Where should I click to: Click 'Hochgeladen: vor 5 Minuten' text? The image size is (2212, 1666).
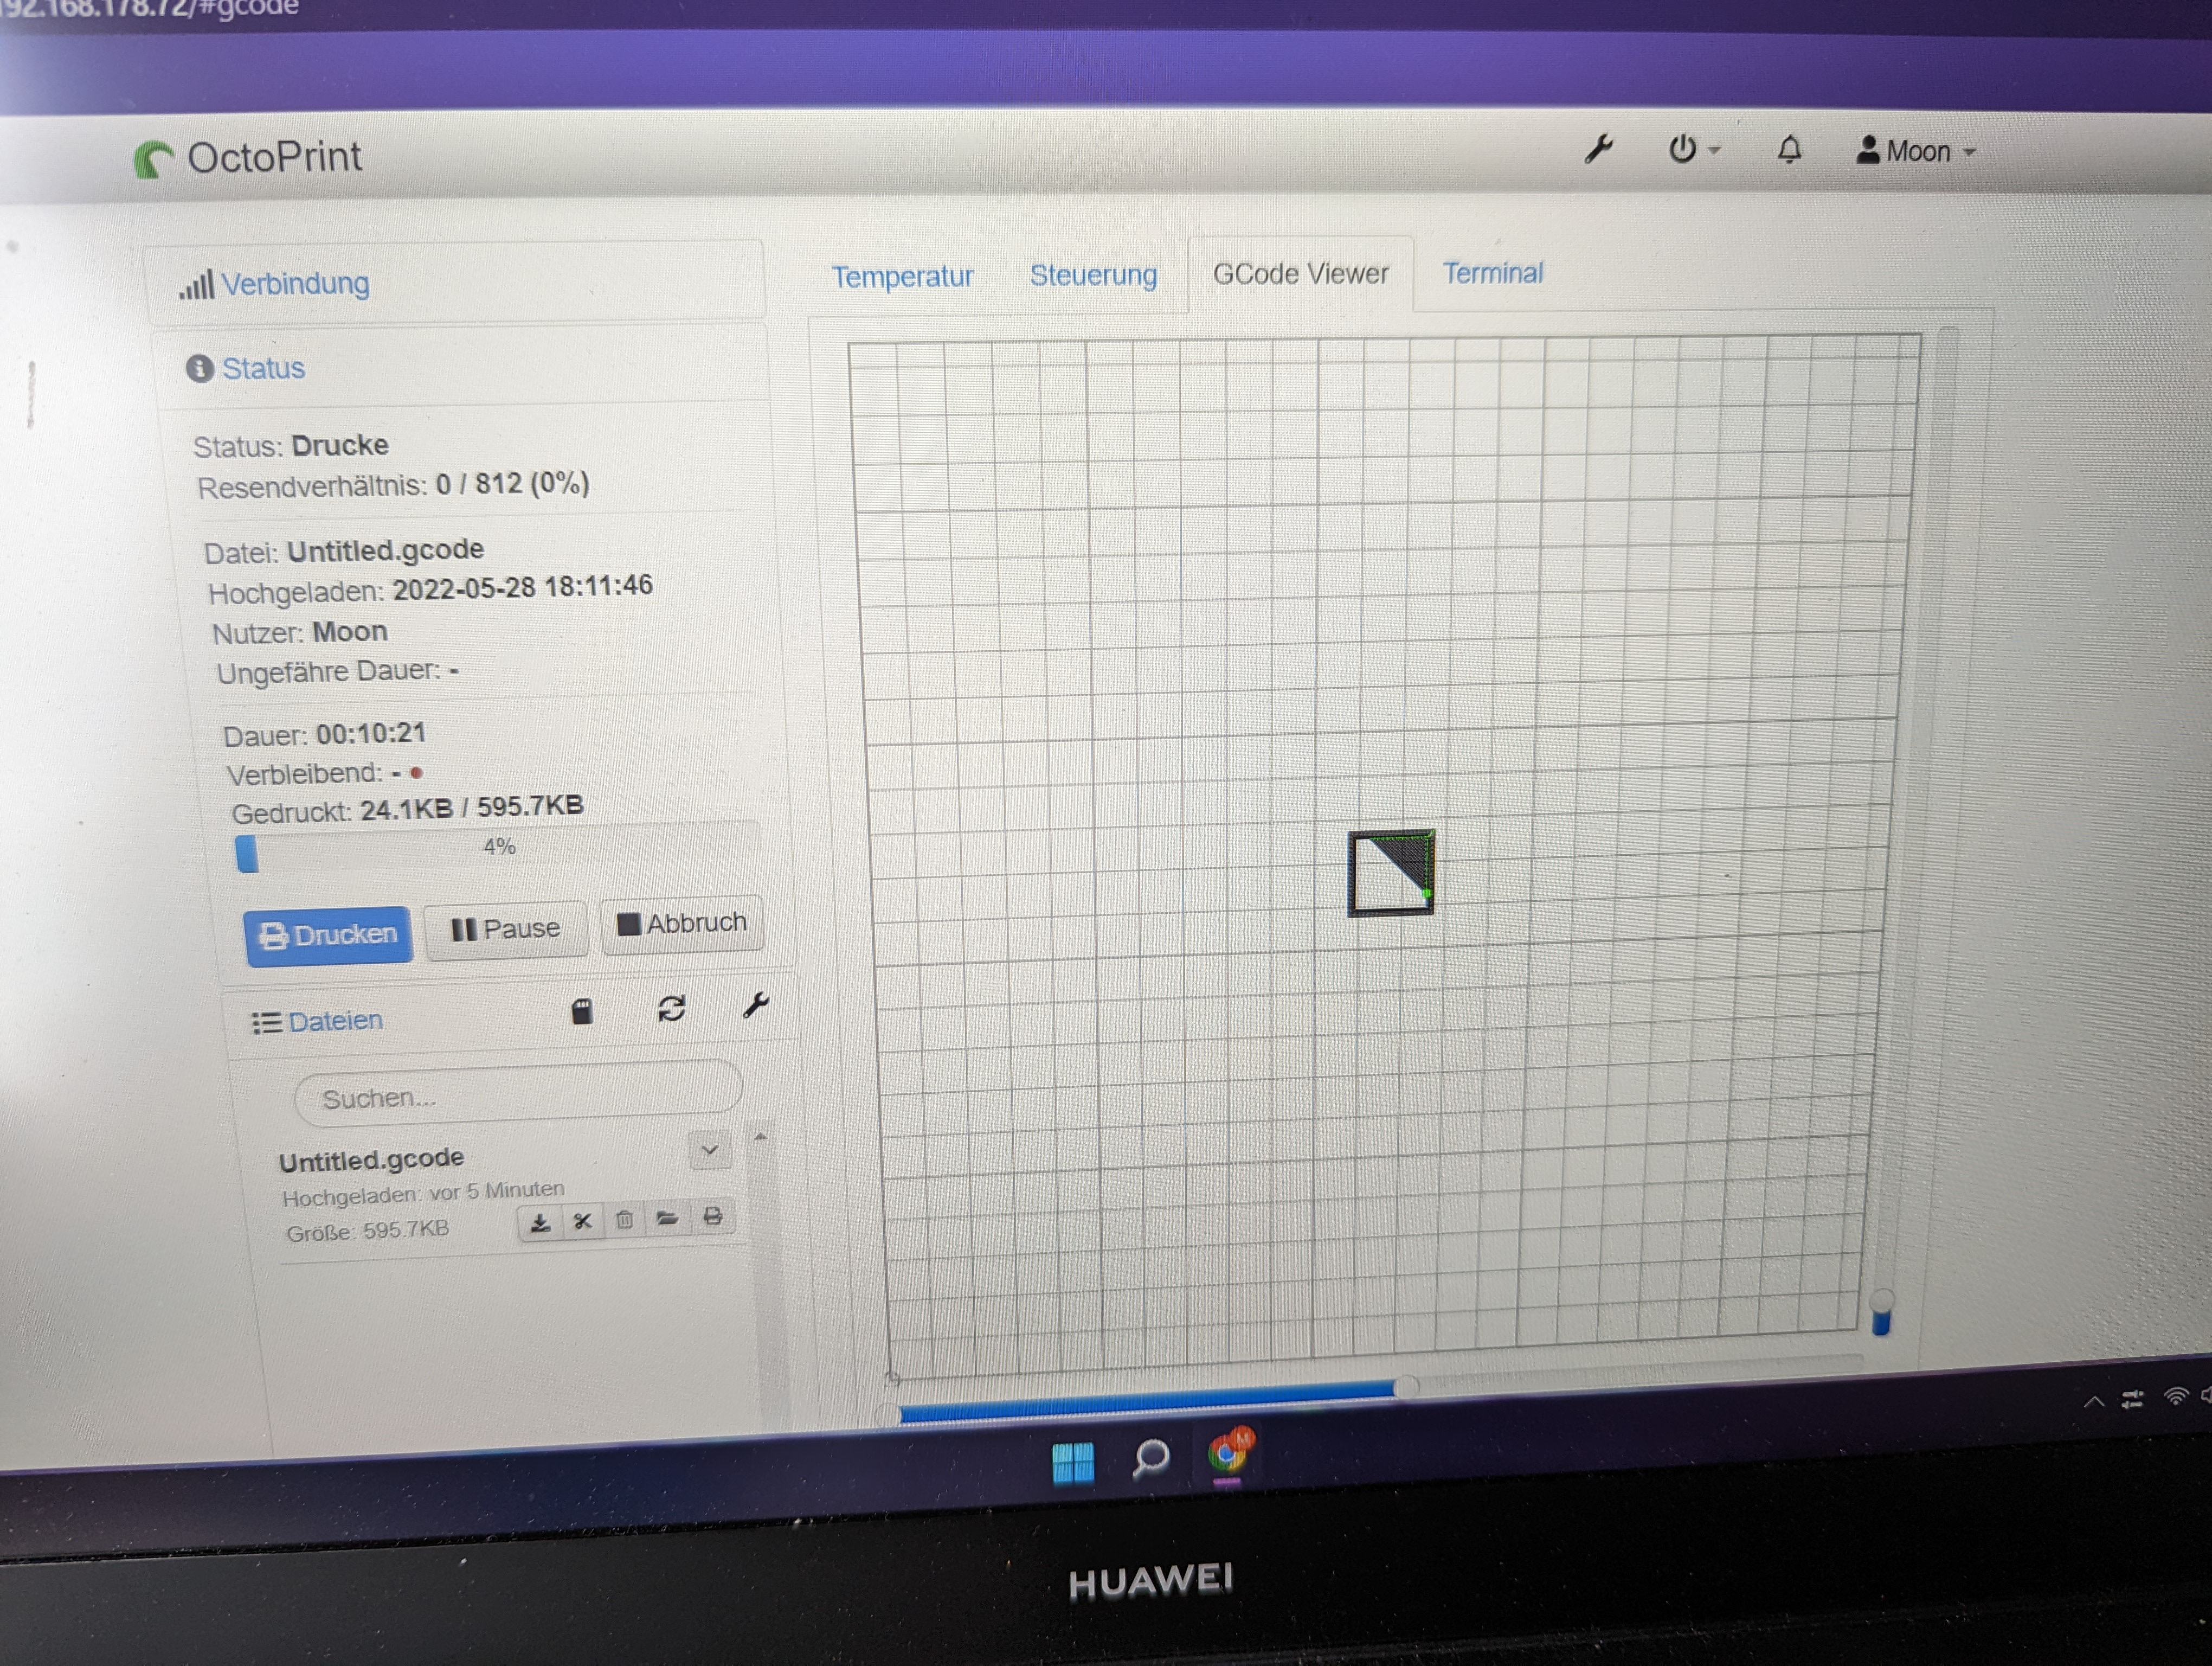[x=423, y=1193]
